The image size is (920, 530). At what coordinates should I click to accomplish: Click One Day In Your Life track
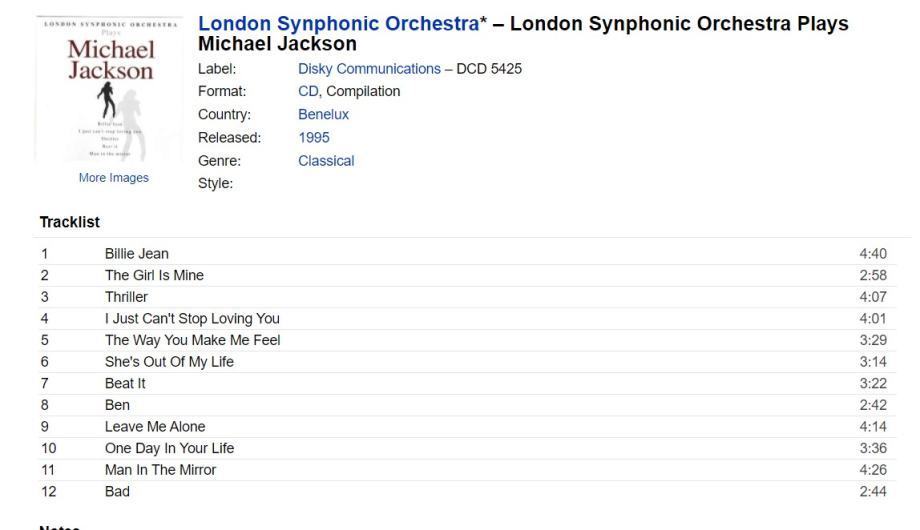pos(169,448)
